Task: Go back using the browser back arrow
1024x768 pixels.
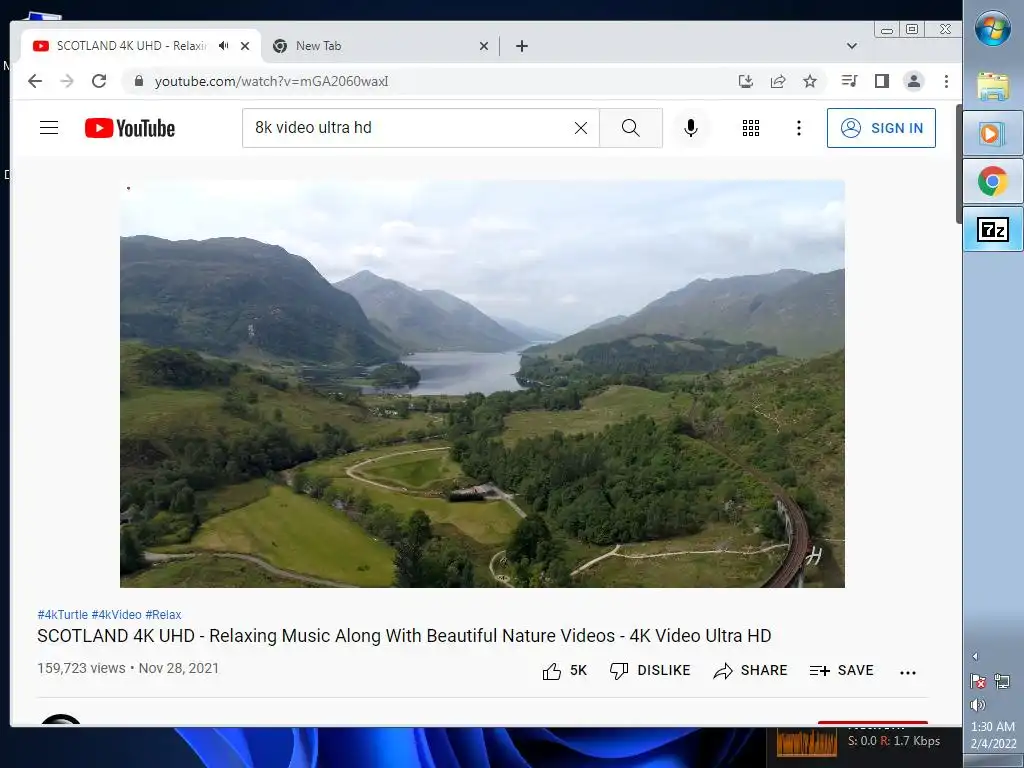Action: [35, 81]
